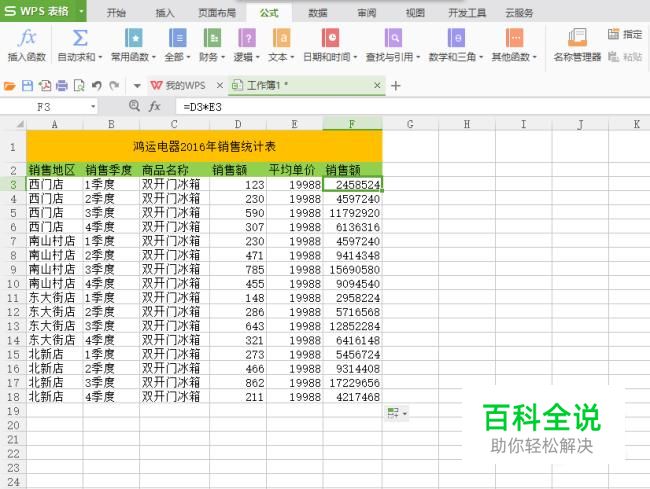Click the Name Box showing F3

click(44, 107)
